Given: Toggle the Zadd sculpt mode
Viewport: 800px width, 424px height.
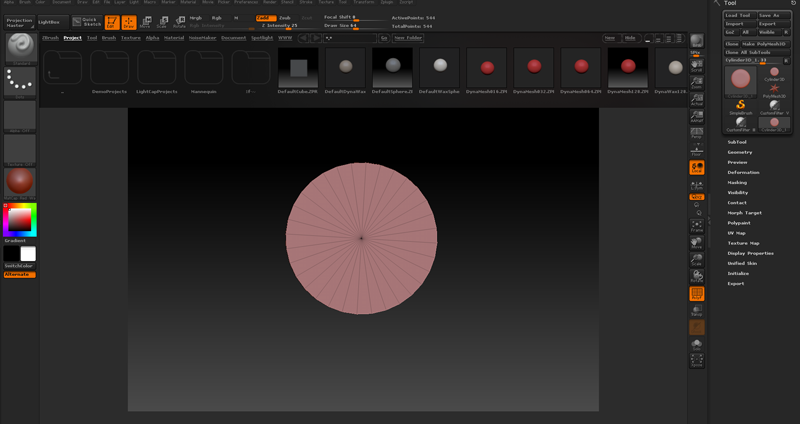Looking at the screenshot, I should [265, 17].
